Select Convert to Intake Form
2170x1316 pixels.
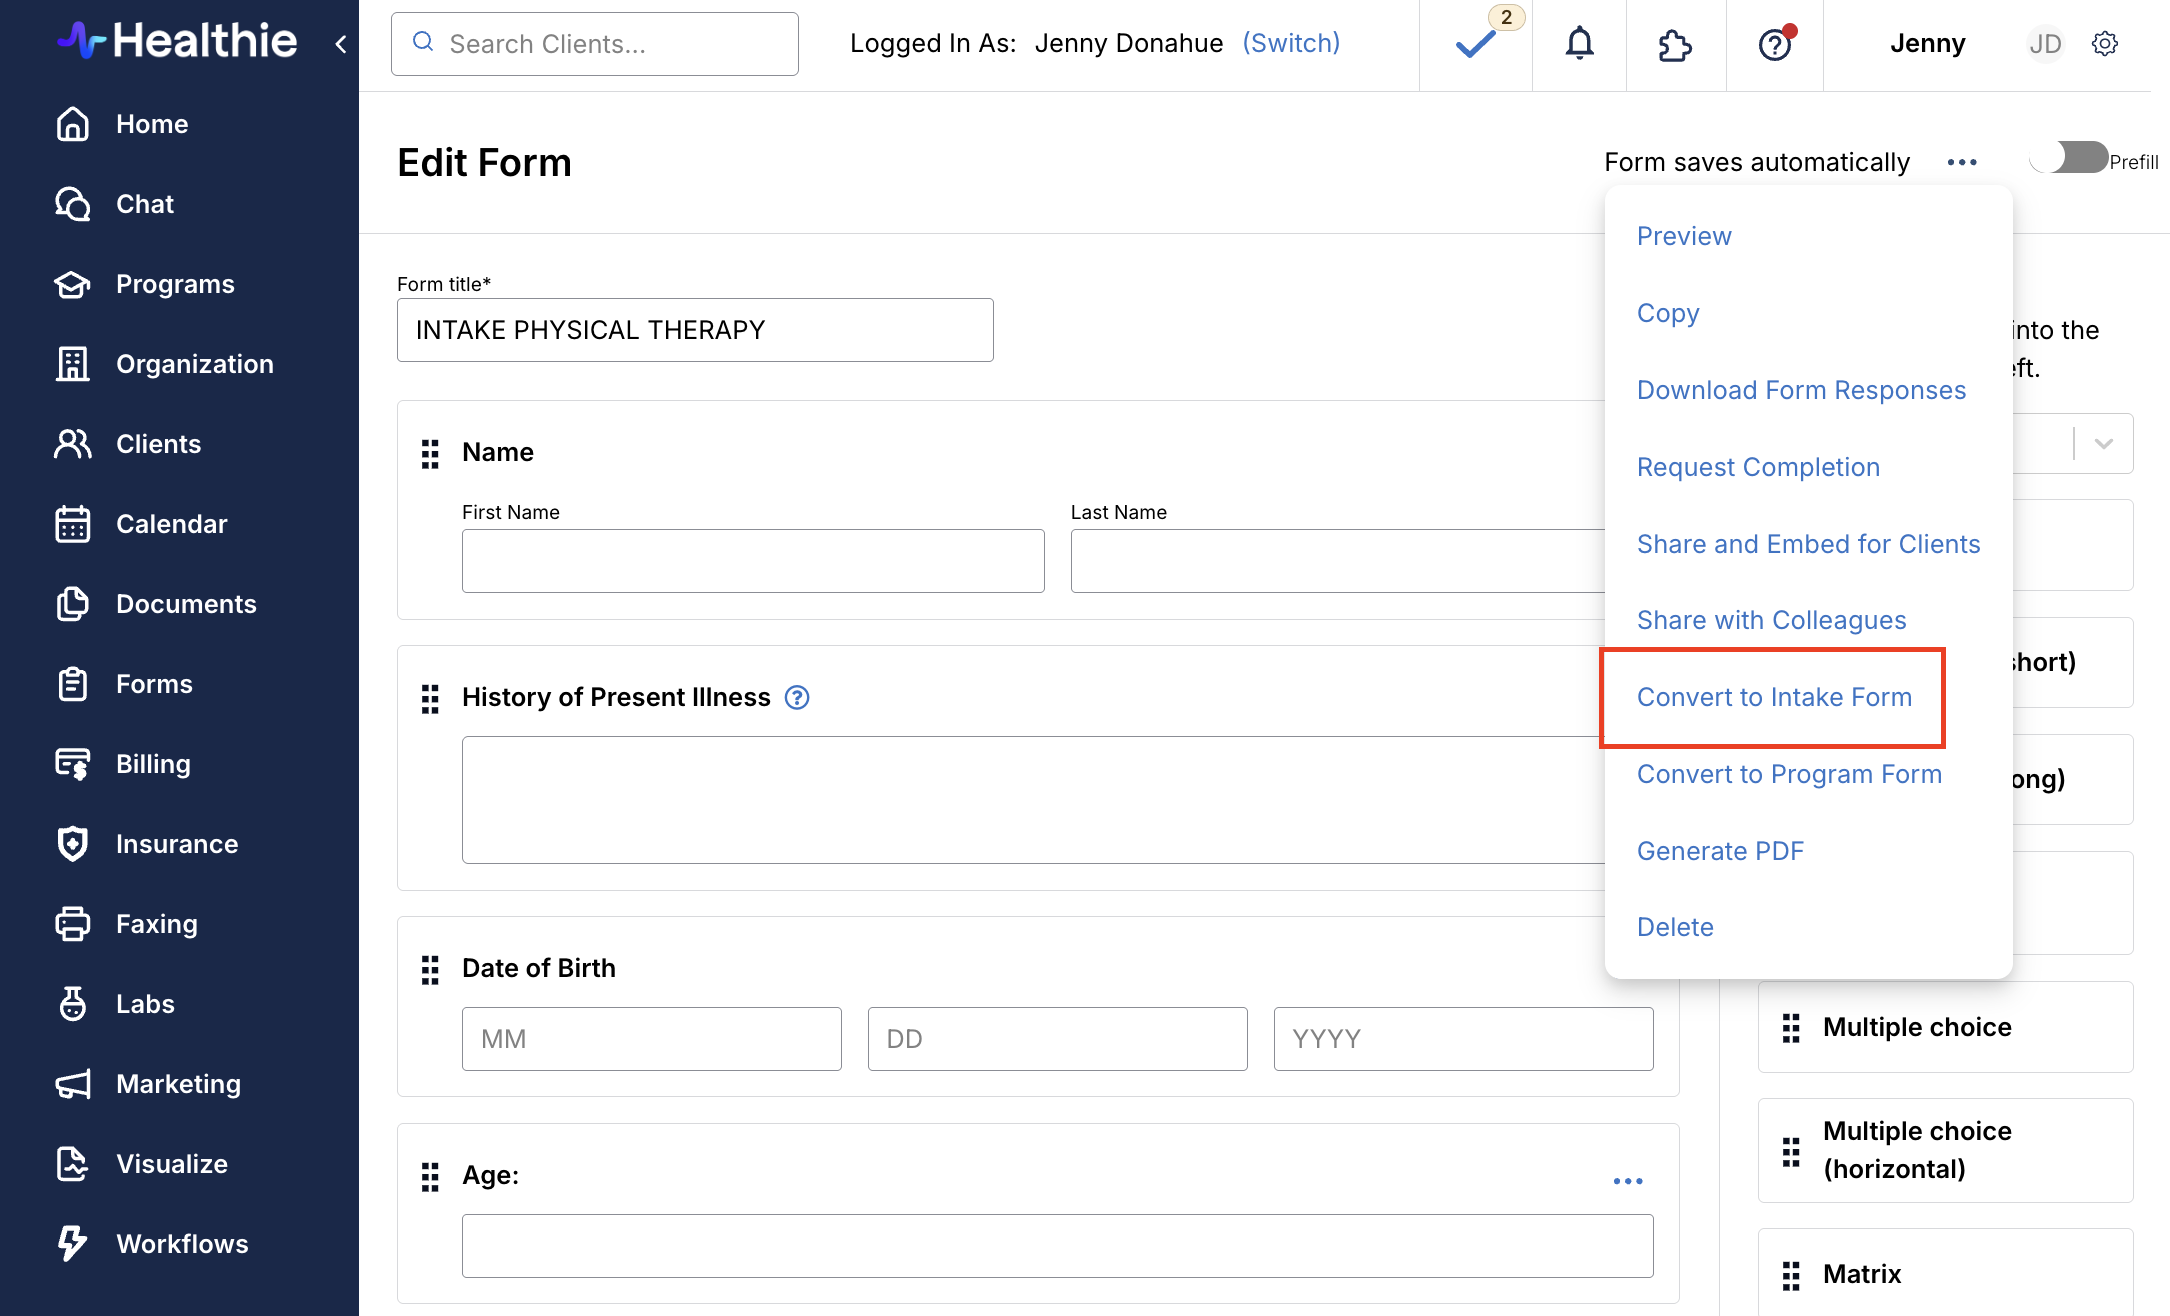coord(1773,697)
